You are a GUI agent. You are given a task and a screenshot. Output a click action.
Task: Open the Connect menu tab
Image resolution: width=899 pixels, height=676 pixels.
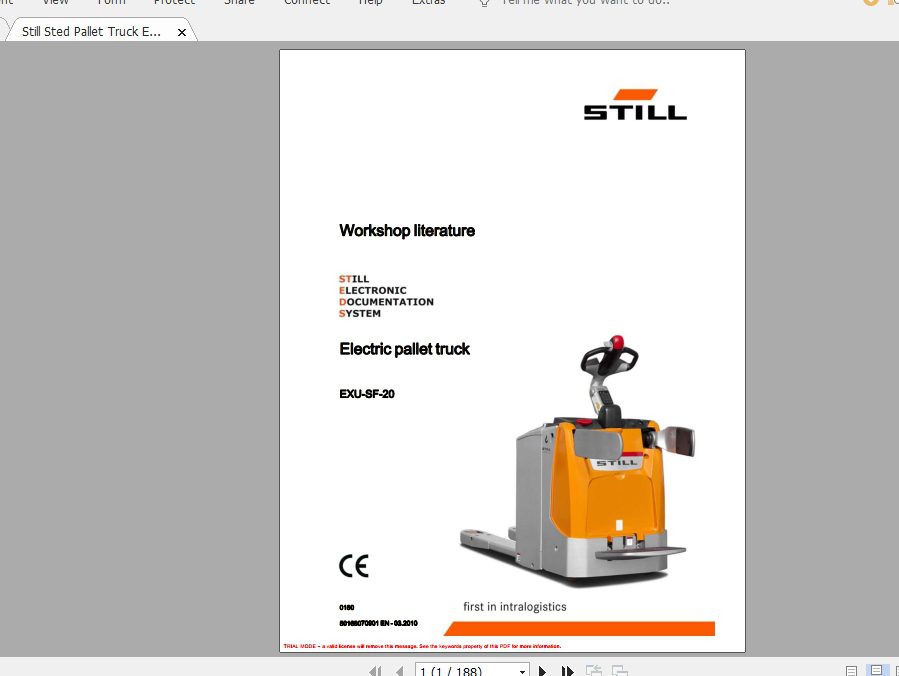tap(307, 2)
